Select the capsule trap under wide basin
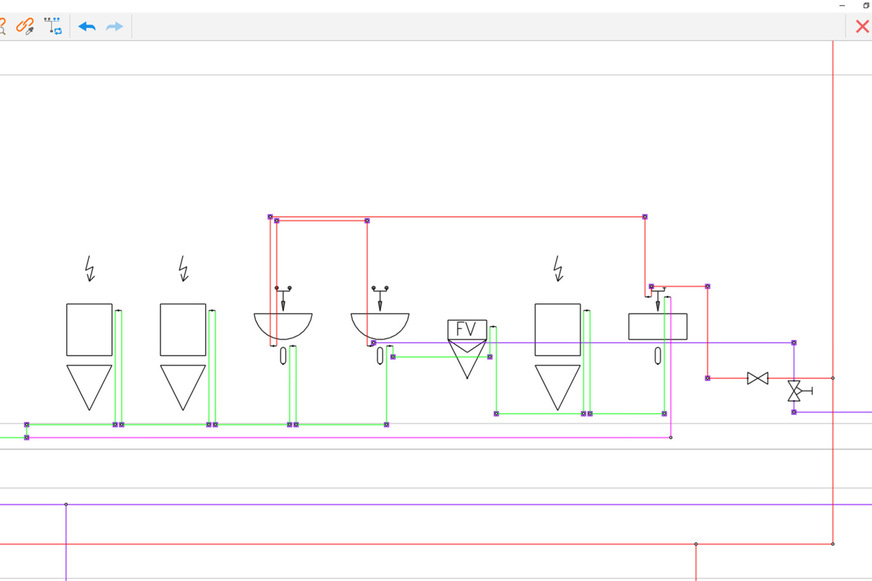This screenshot has height=581, width=872. coord(658,356)
